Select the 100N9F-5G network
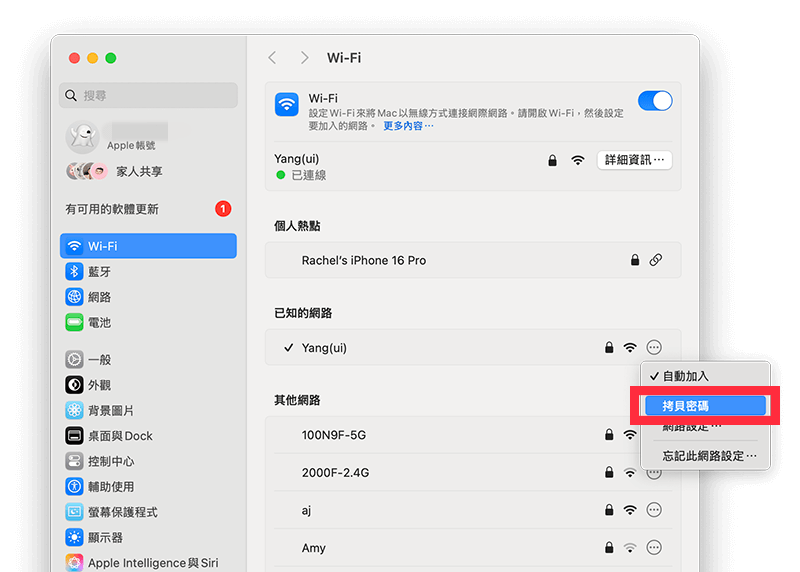The width and height of the screenshot is (800, 572). [x=473, y=435]
